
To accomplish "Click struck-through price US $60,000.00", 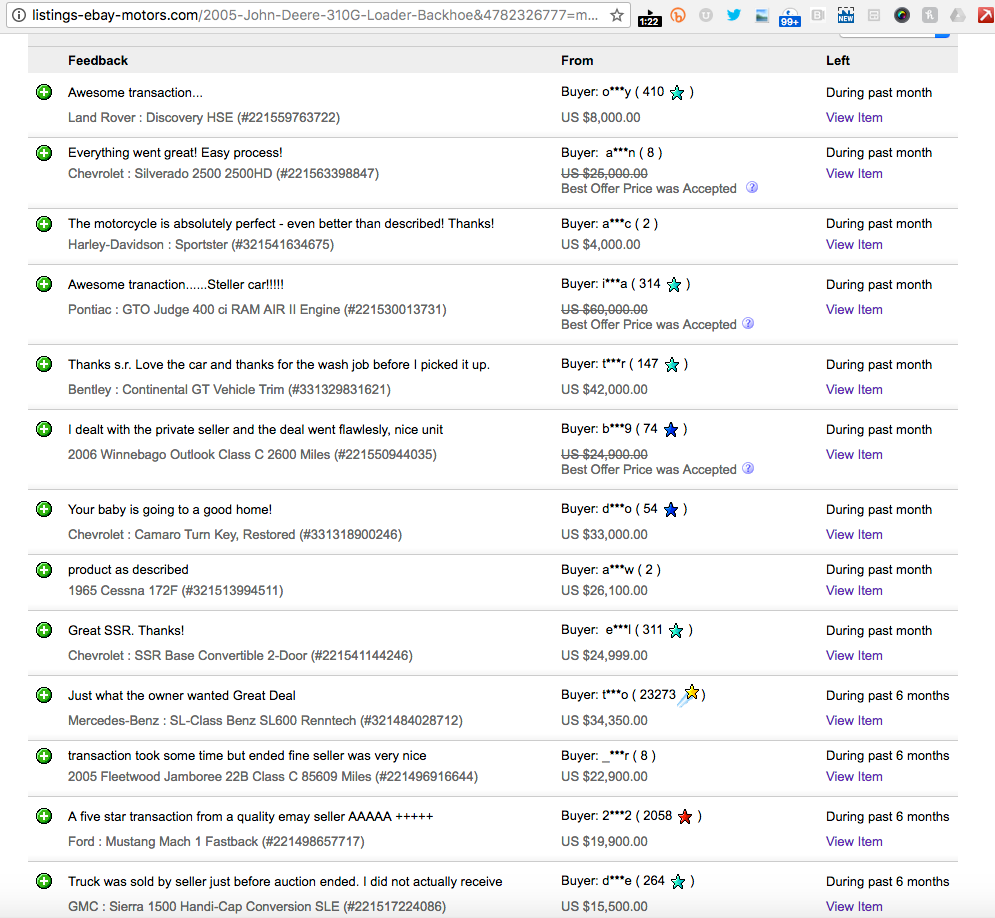I will pyautogui.click(x=604, y=309).
